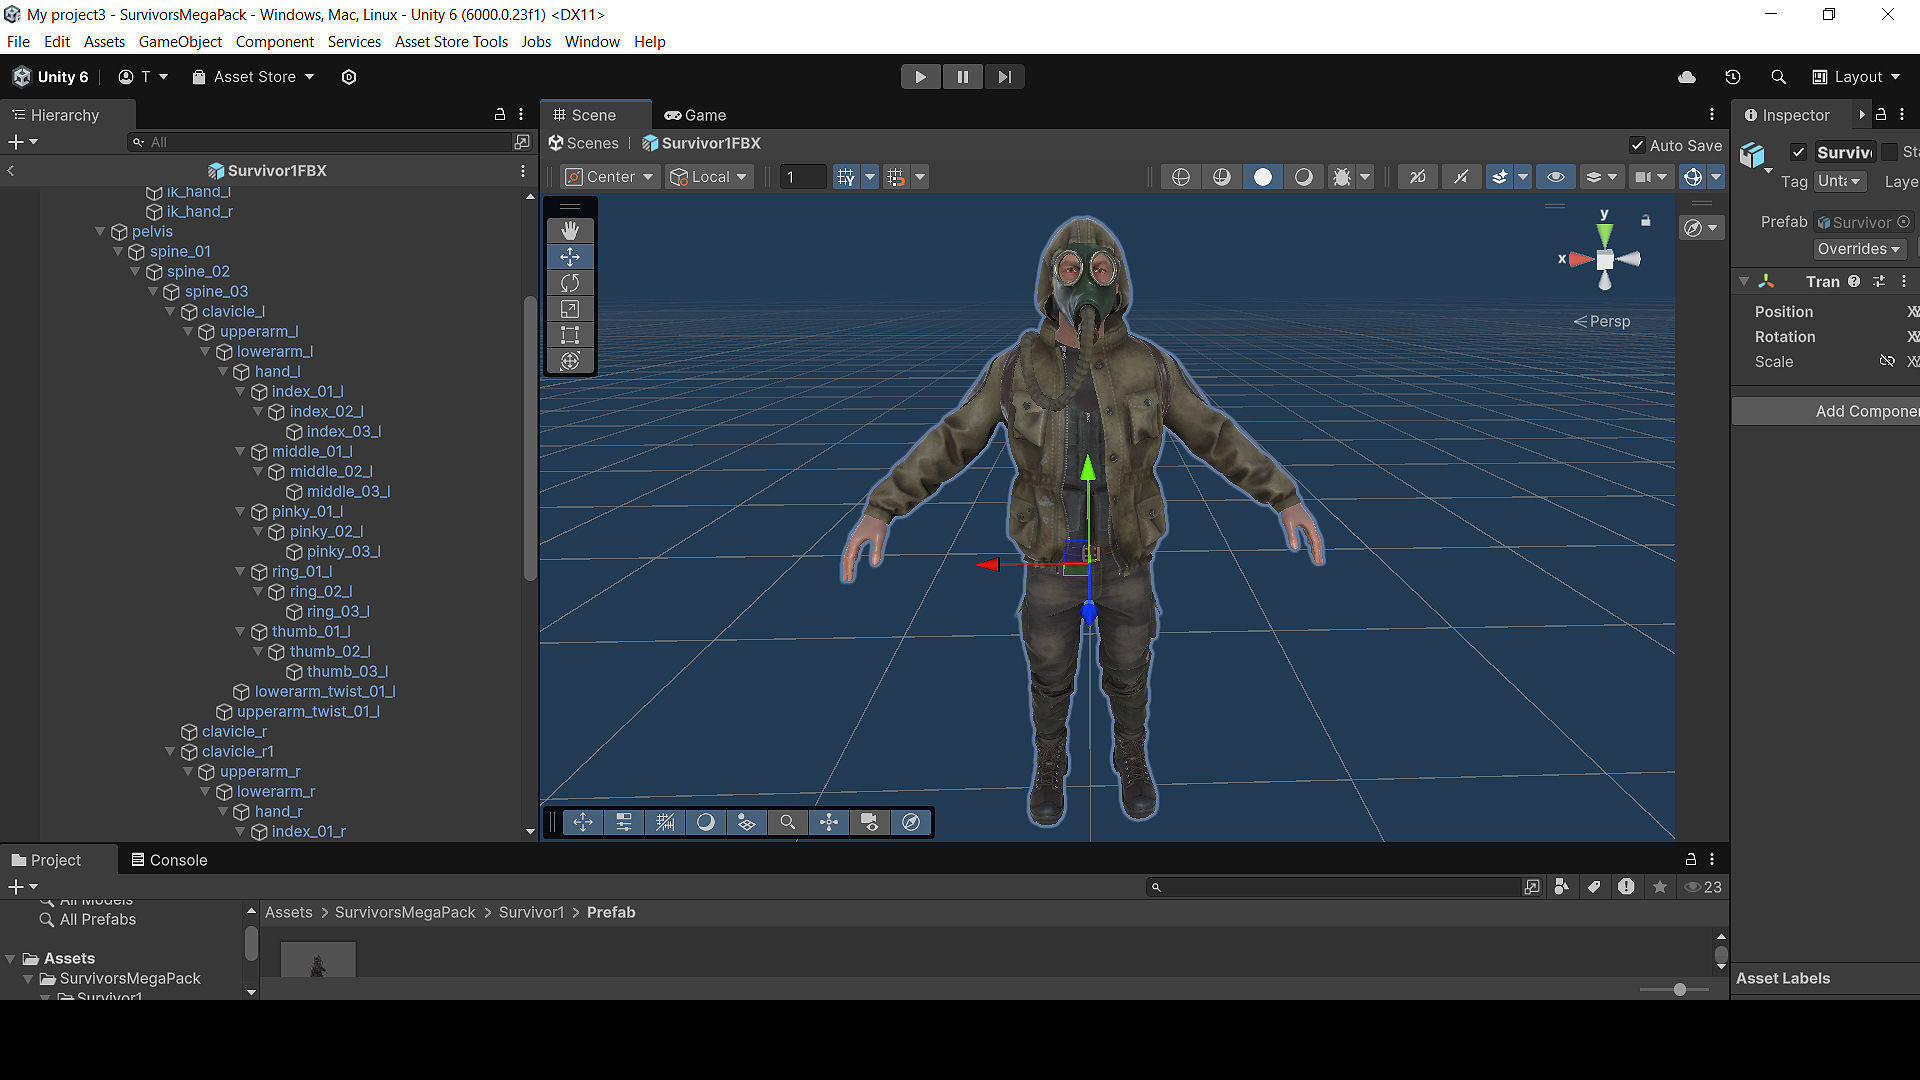Image resolution: width=1920 pixels, height=1080 pixels.
Task: Click the Hierarchy vertical scrollbar
Action: click(x=530, y=438)
